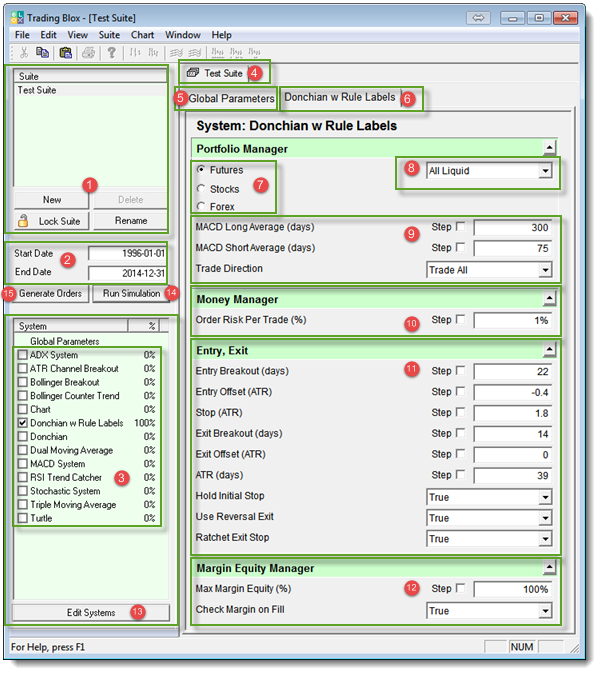
Task: Click the Edit Systems button
Action: [91, 613]
